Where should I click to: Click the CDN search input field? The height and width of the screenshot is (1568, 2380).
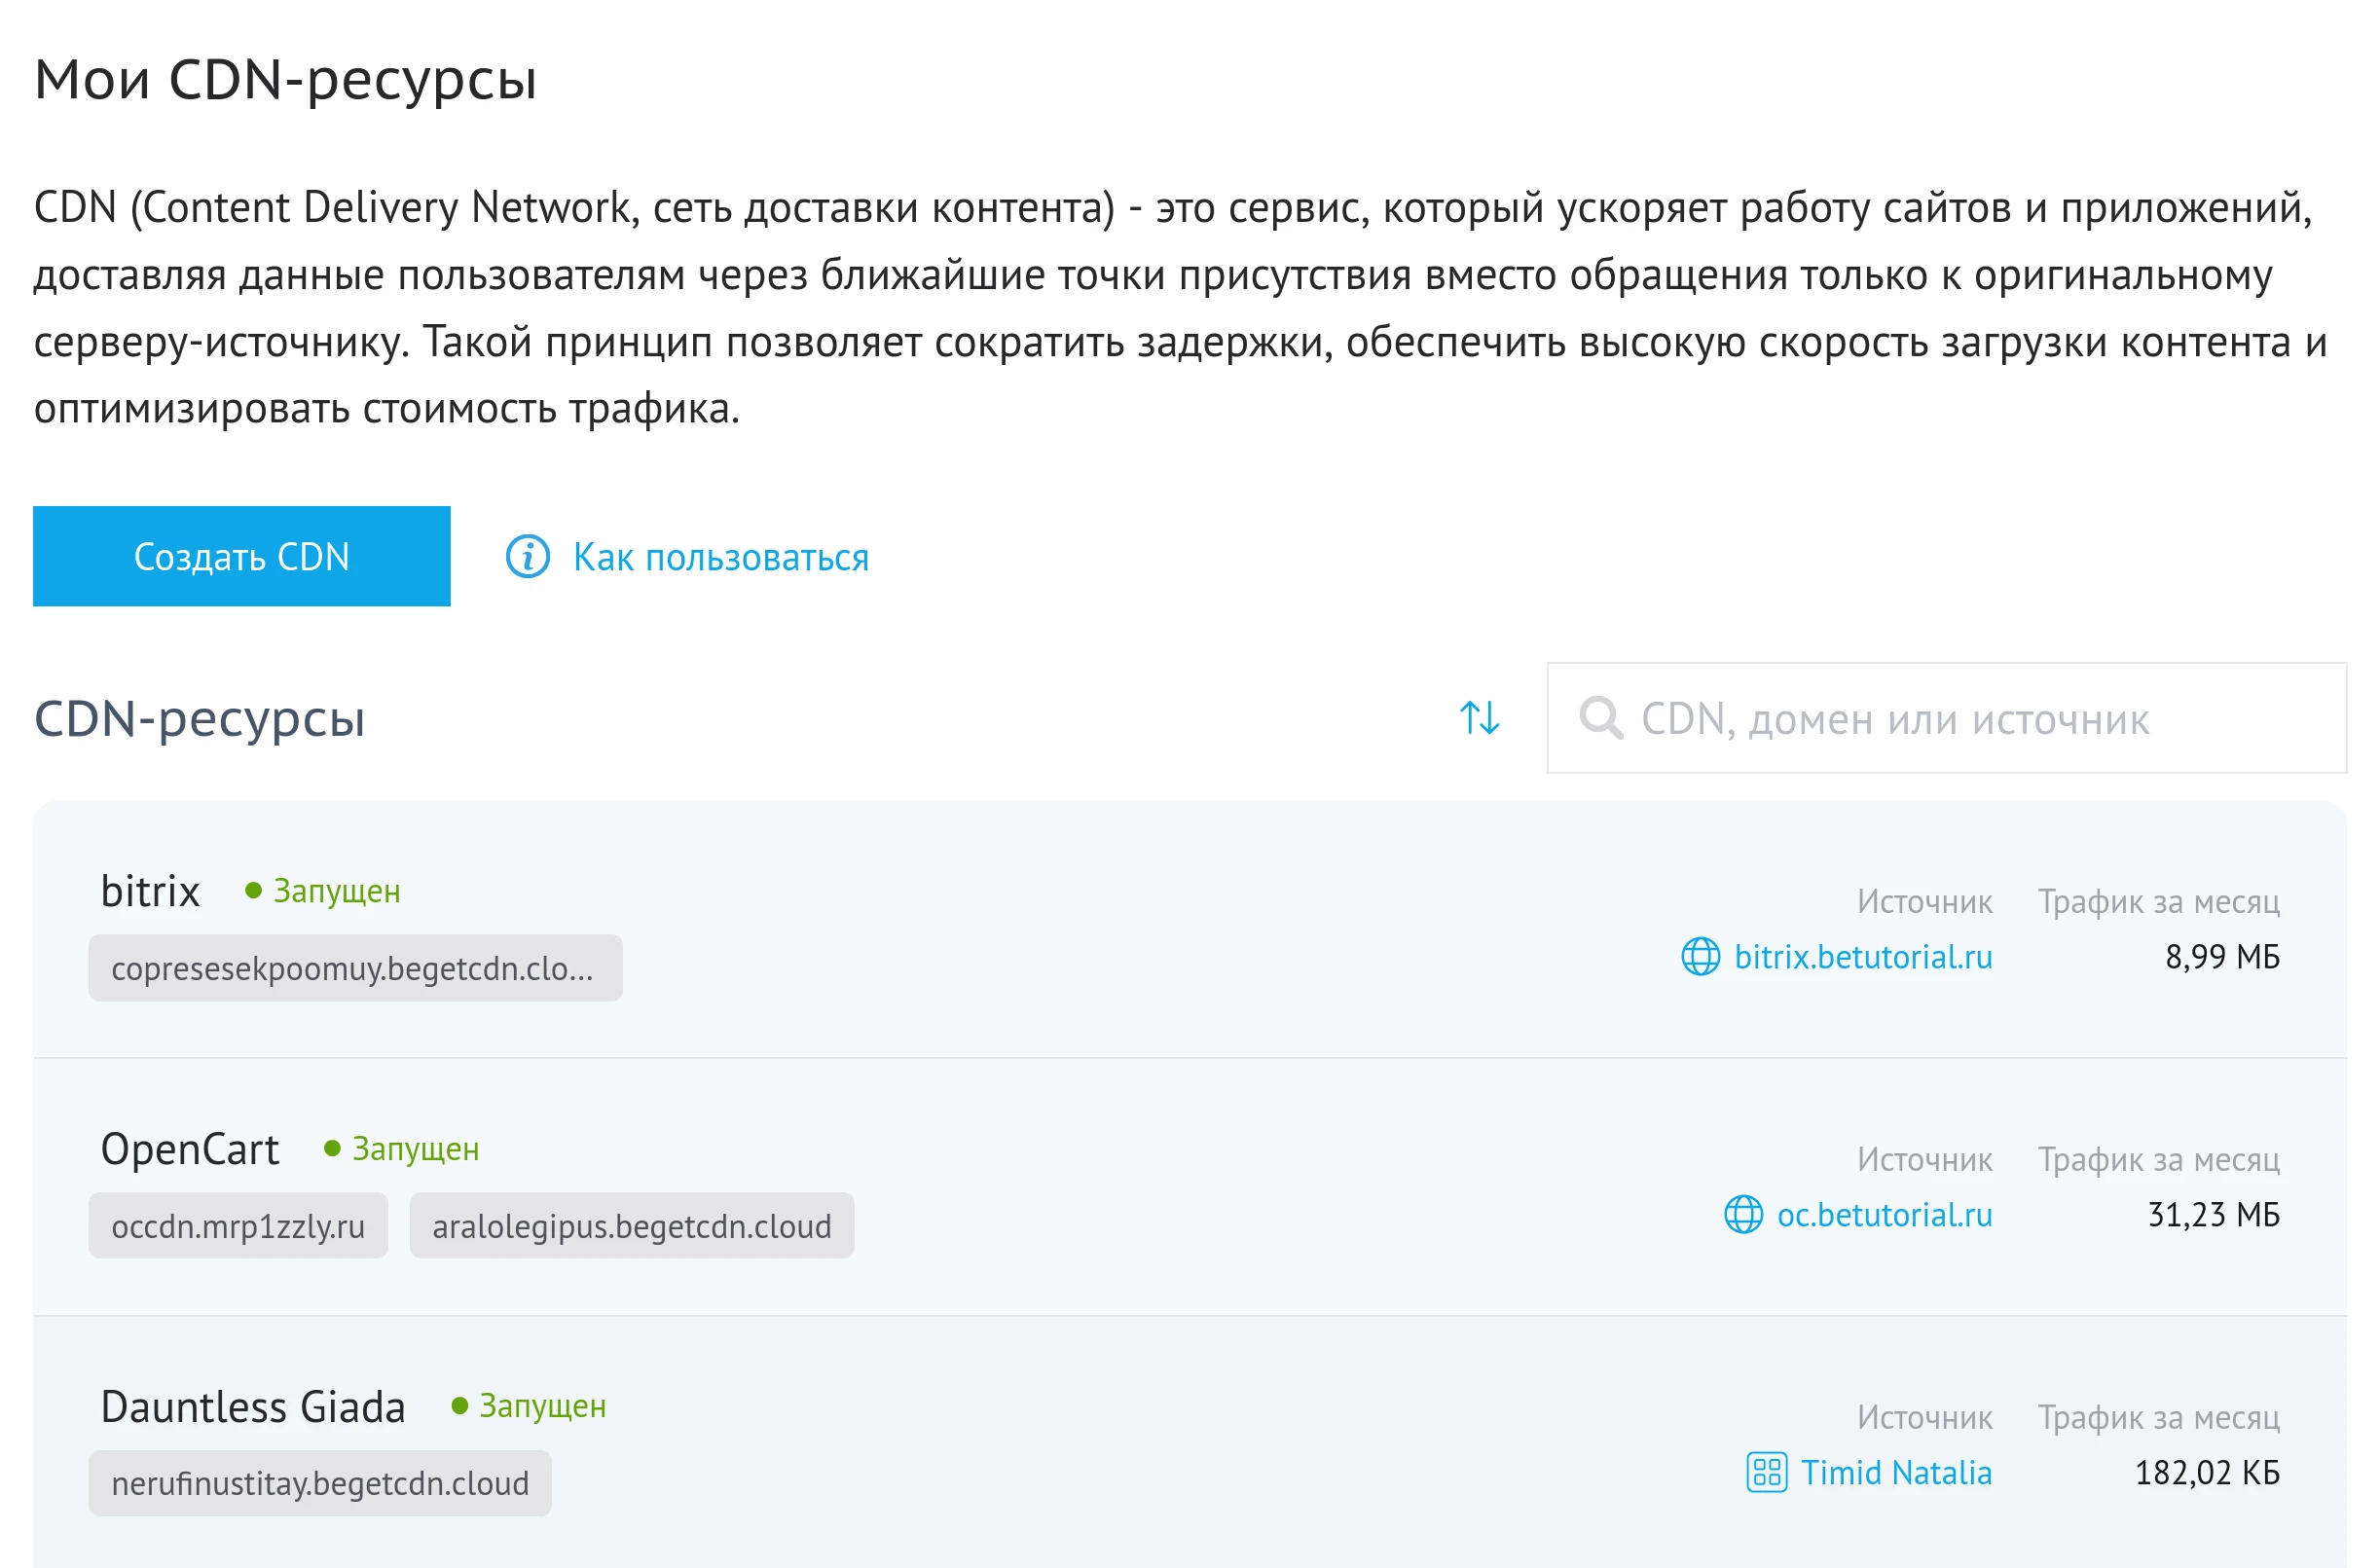1950,718
